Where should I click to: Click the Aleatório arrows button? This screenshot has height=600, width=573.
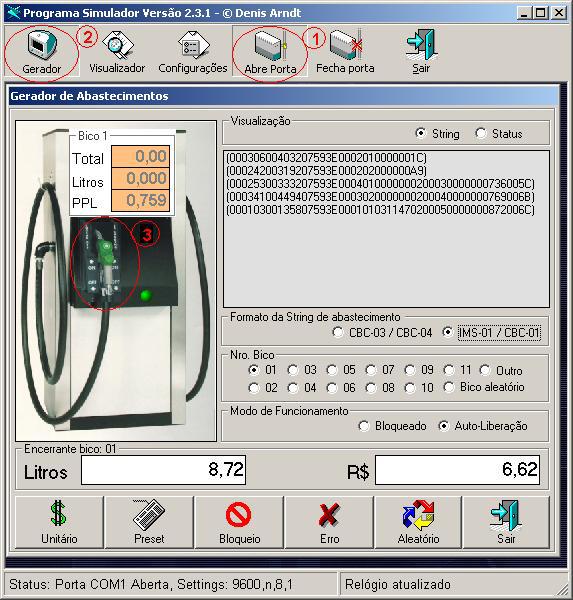(x=418, y=522)
